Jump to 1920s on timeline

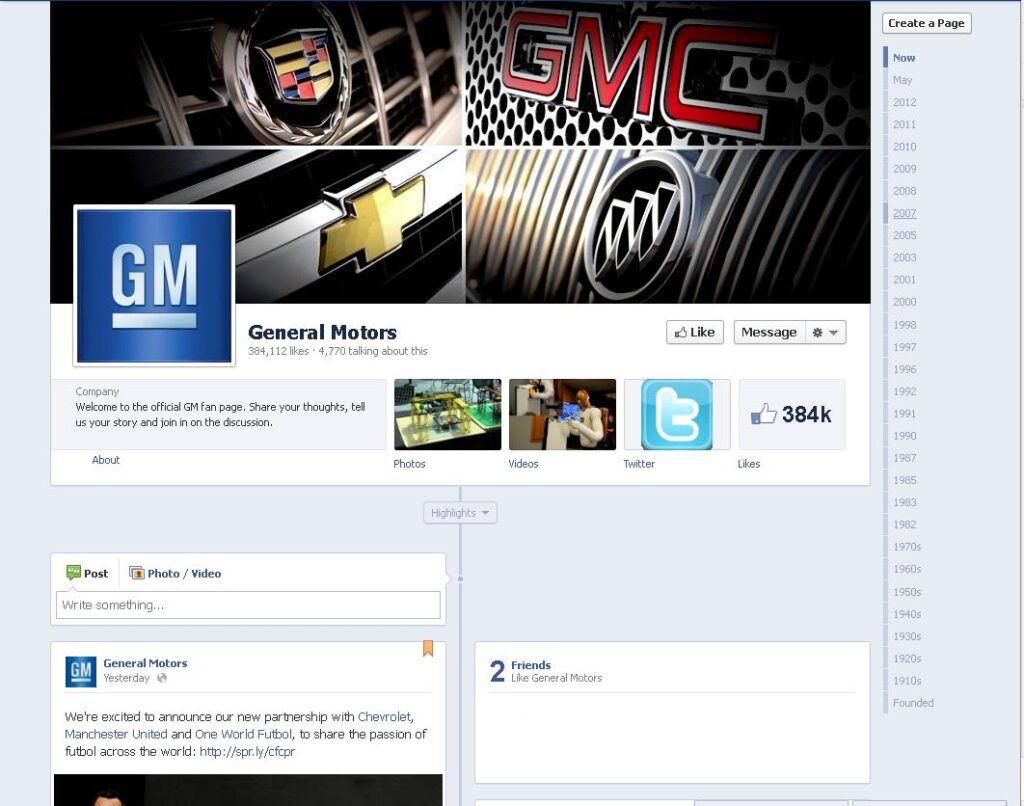(907, 658)
